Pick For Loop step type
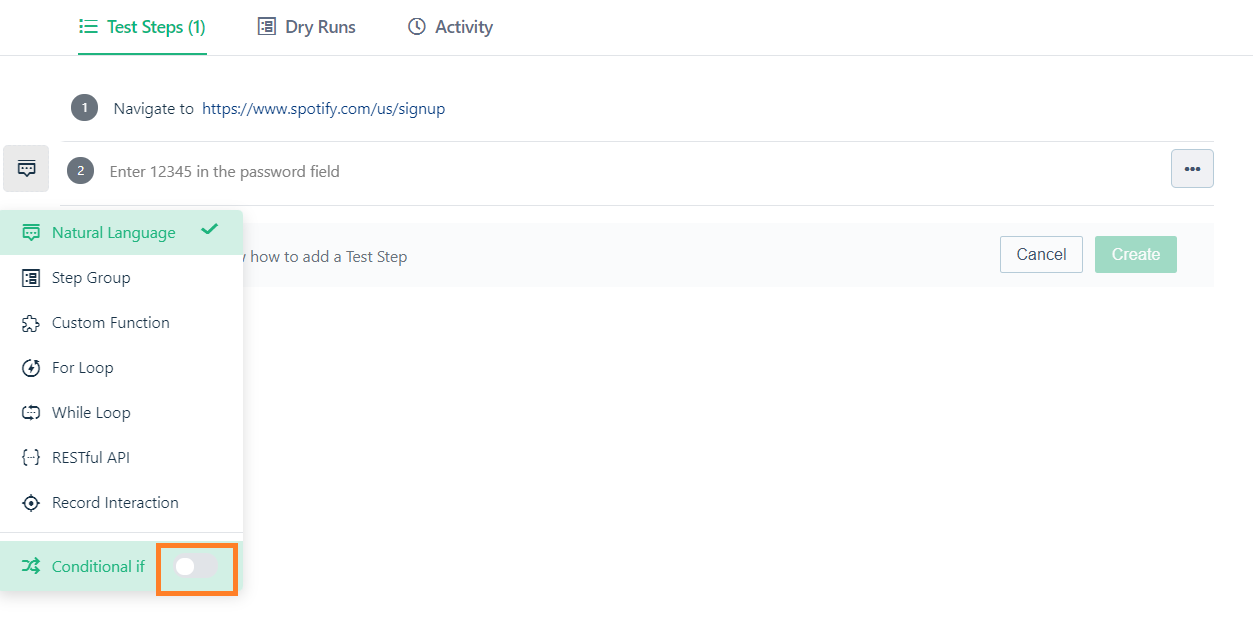Viewport: 1253px width, 617px height. (x=121, y=368)
